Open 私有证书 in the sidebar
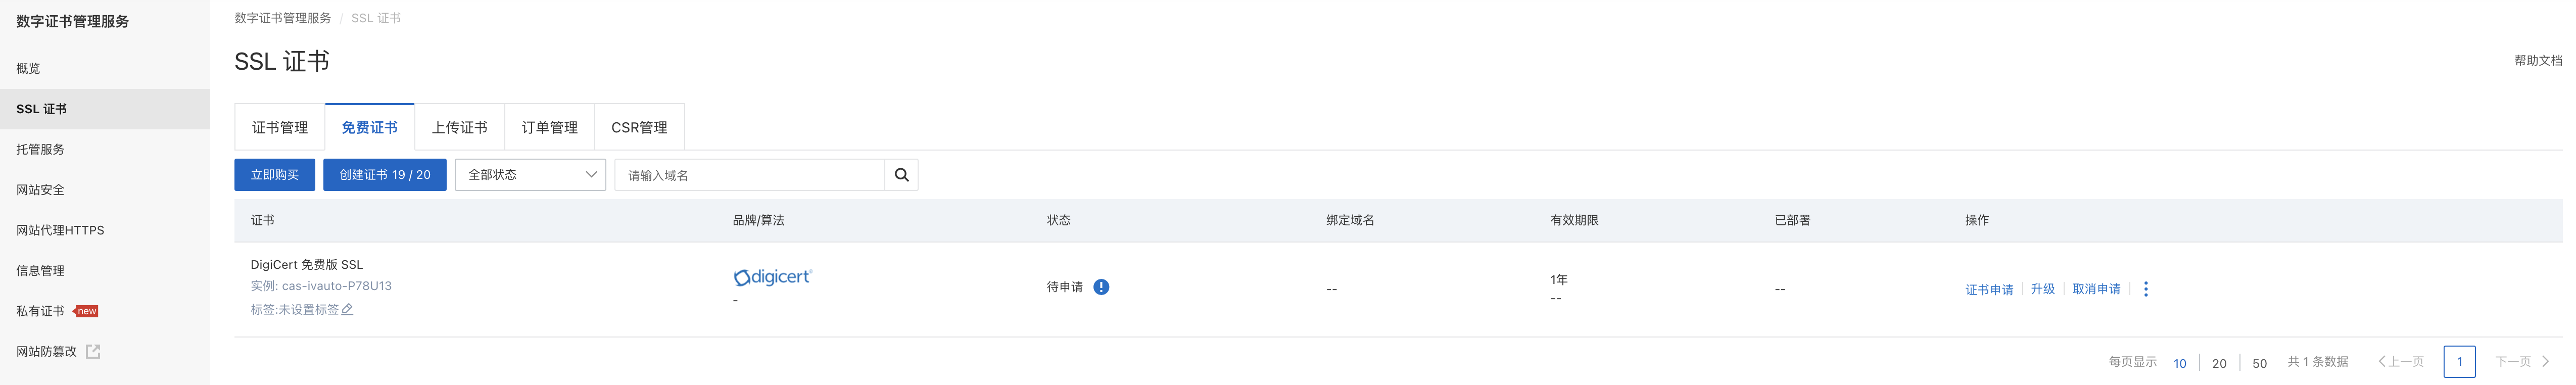Viewport: 2576px width, 385px height. tap(40, 311)
